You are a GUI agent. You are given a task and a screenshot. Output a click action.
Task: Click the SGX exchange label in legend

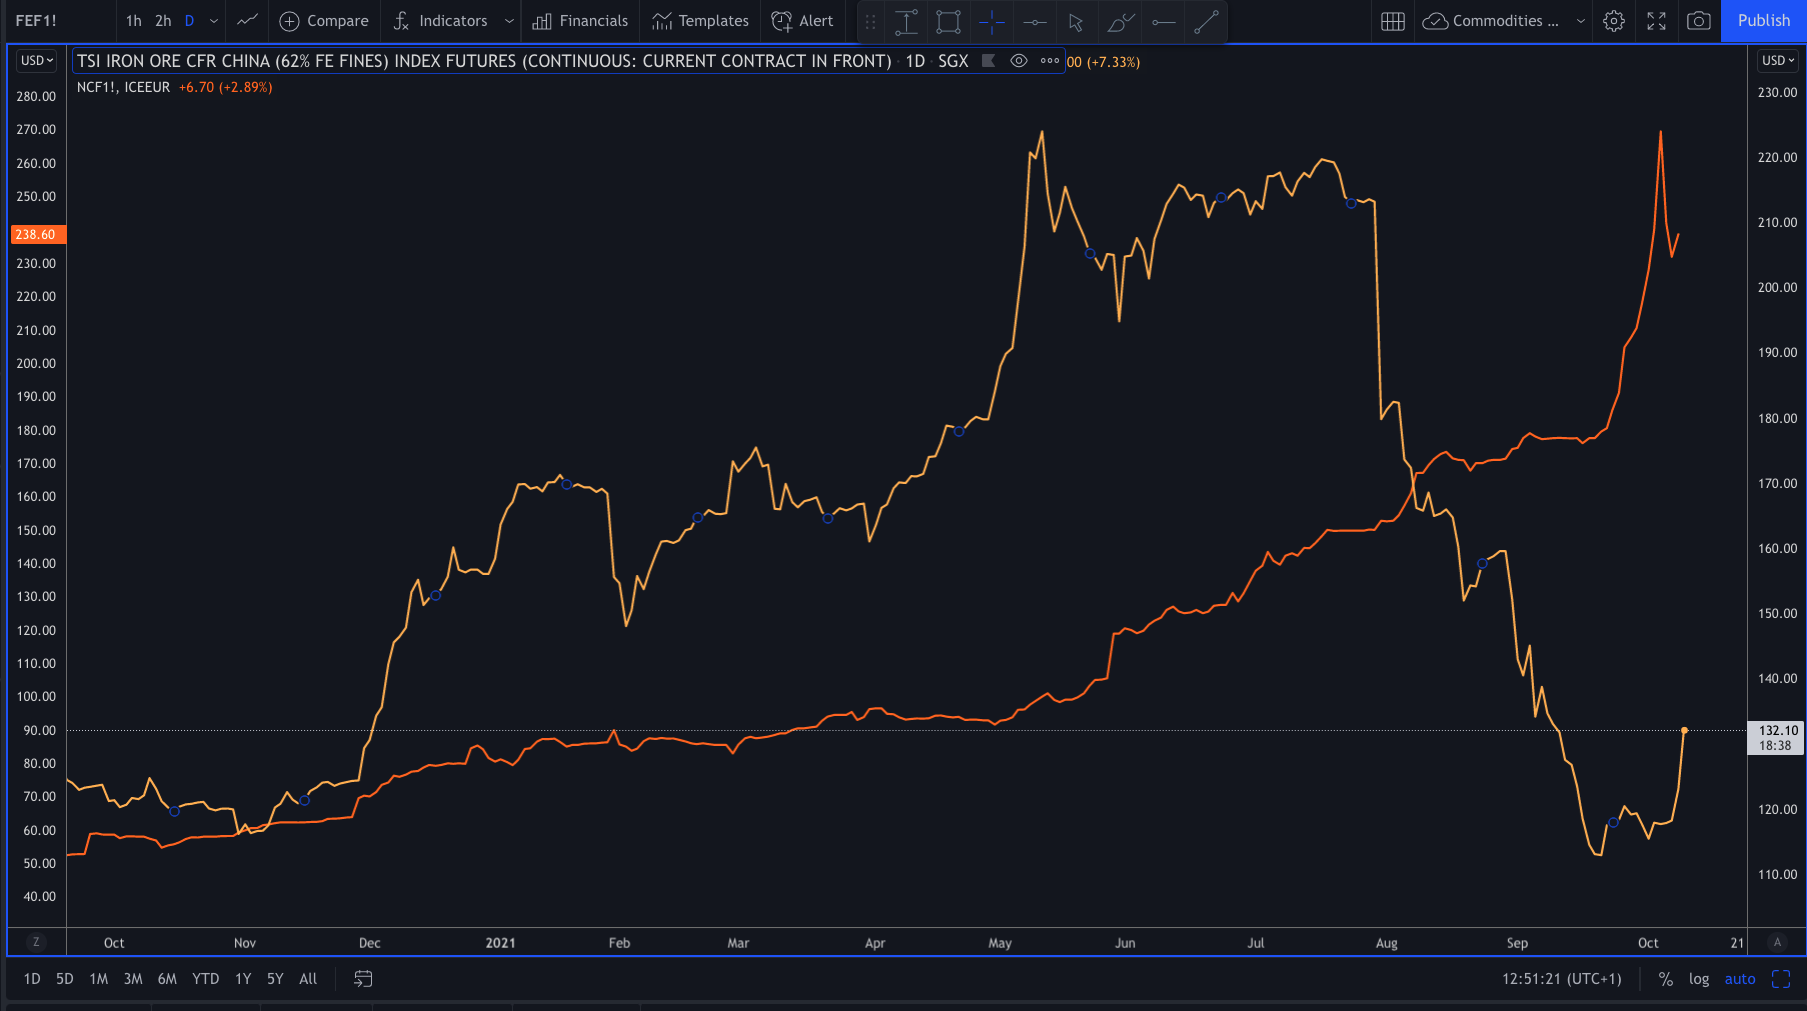click(953, 61)
